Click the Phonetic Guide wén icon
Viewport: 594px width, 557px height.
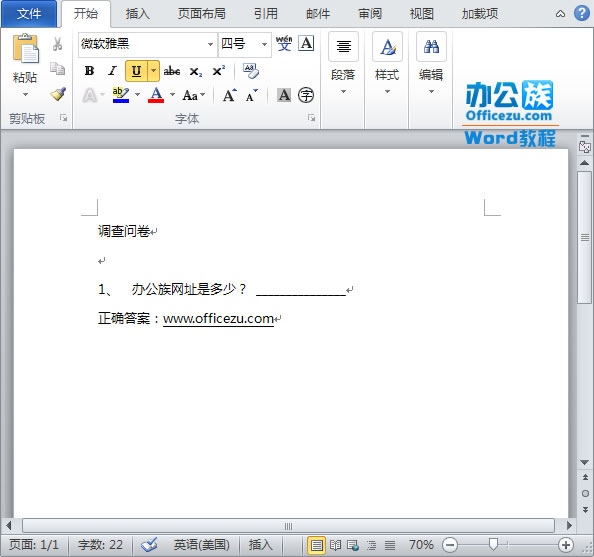pos(284,44)
